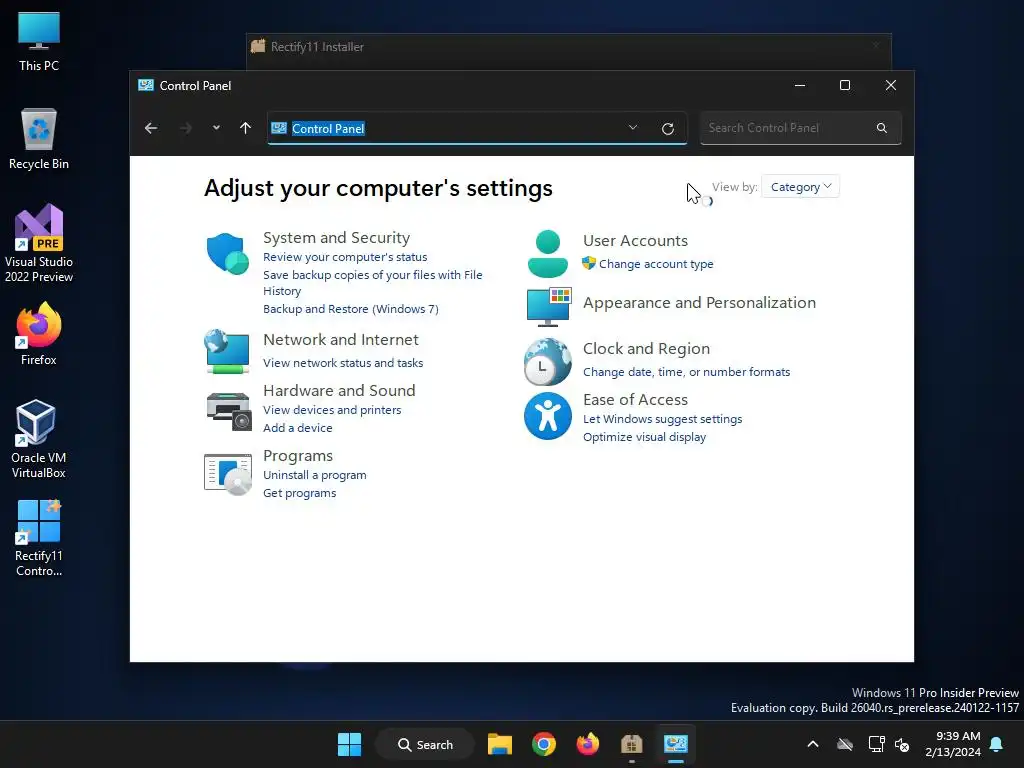The height and width of the screenshot is (768, 1024).
Task: Click Uninstall a program
Action: point(315,475)
